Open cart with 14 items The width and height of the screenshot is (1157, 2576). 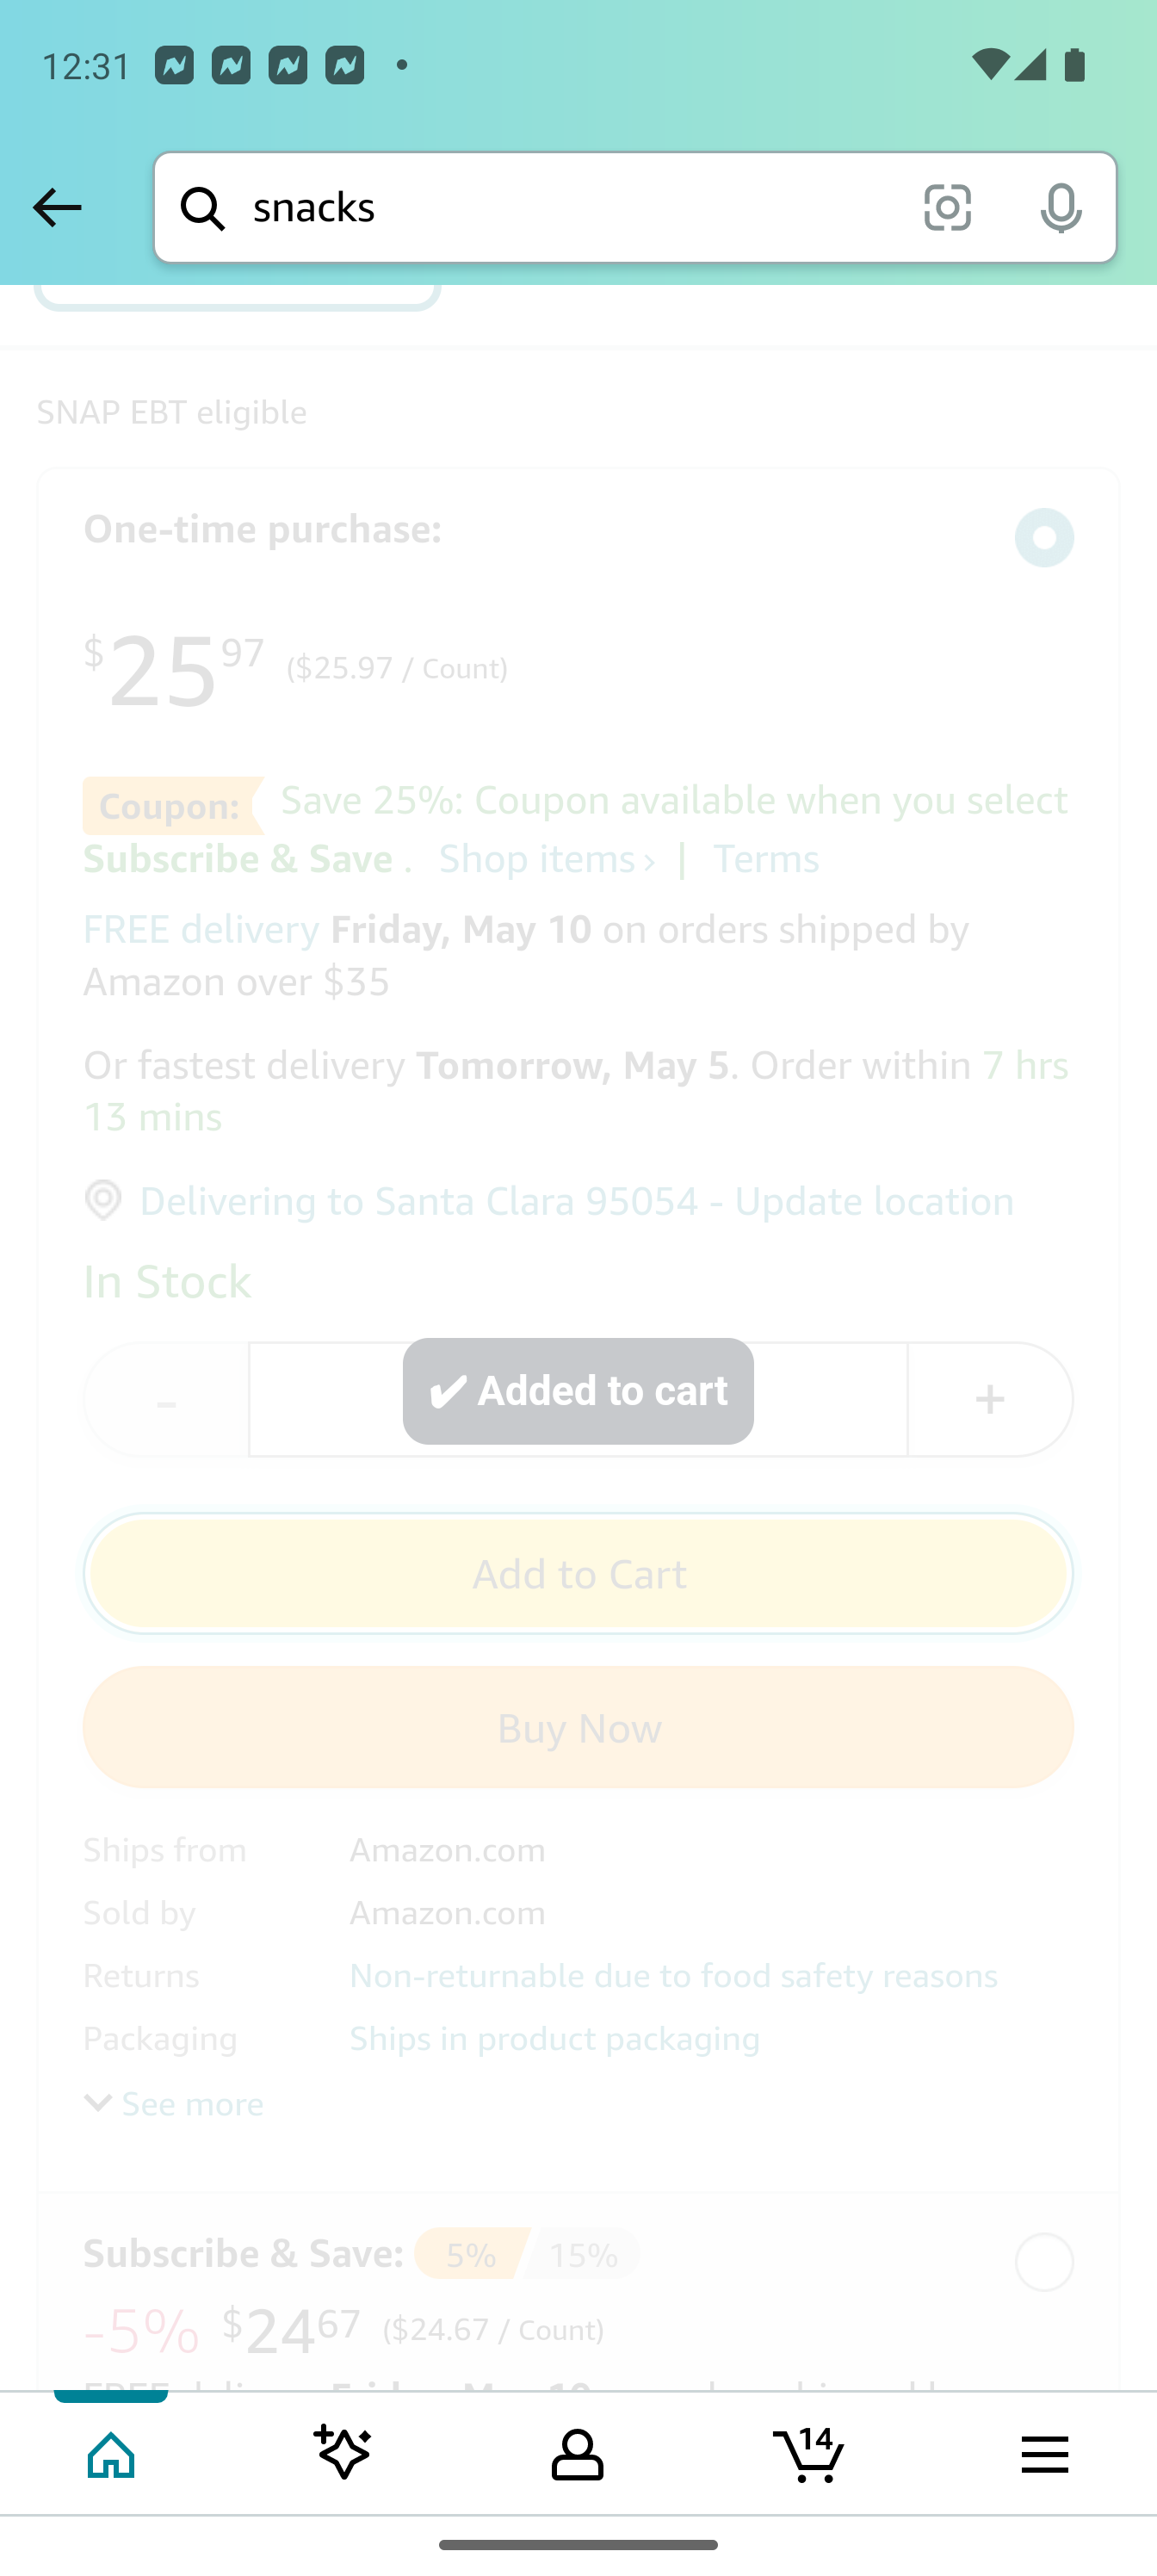click(809, 2454)
